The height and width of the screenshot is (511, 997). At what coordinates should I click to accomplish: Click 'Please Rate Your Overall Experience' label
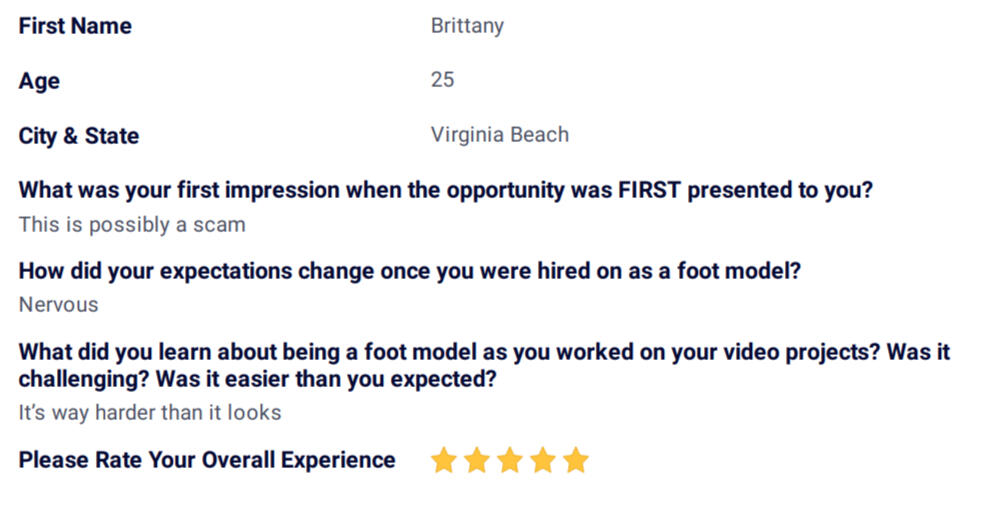207,460
